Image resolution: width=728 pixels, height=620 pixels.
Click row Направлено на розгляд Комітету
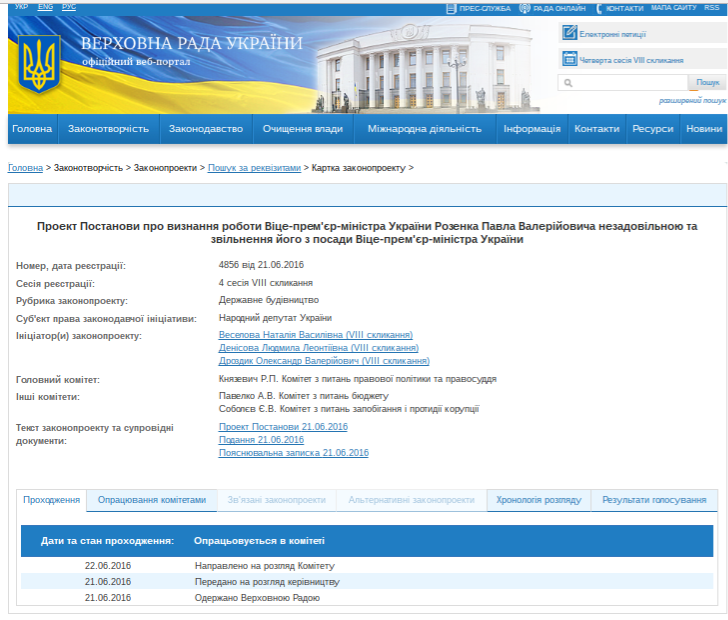click(367, 566)
